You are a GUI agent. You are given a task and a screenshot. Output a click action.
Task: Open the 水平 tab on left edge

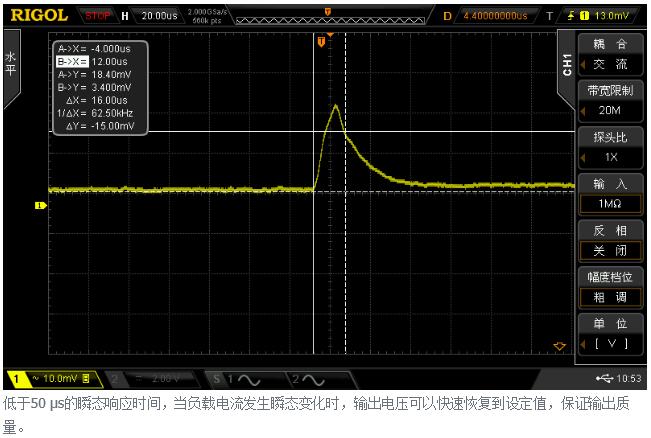tap(11, 65)
